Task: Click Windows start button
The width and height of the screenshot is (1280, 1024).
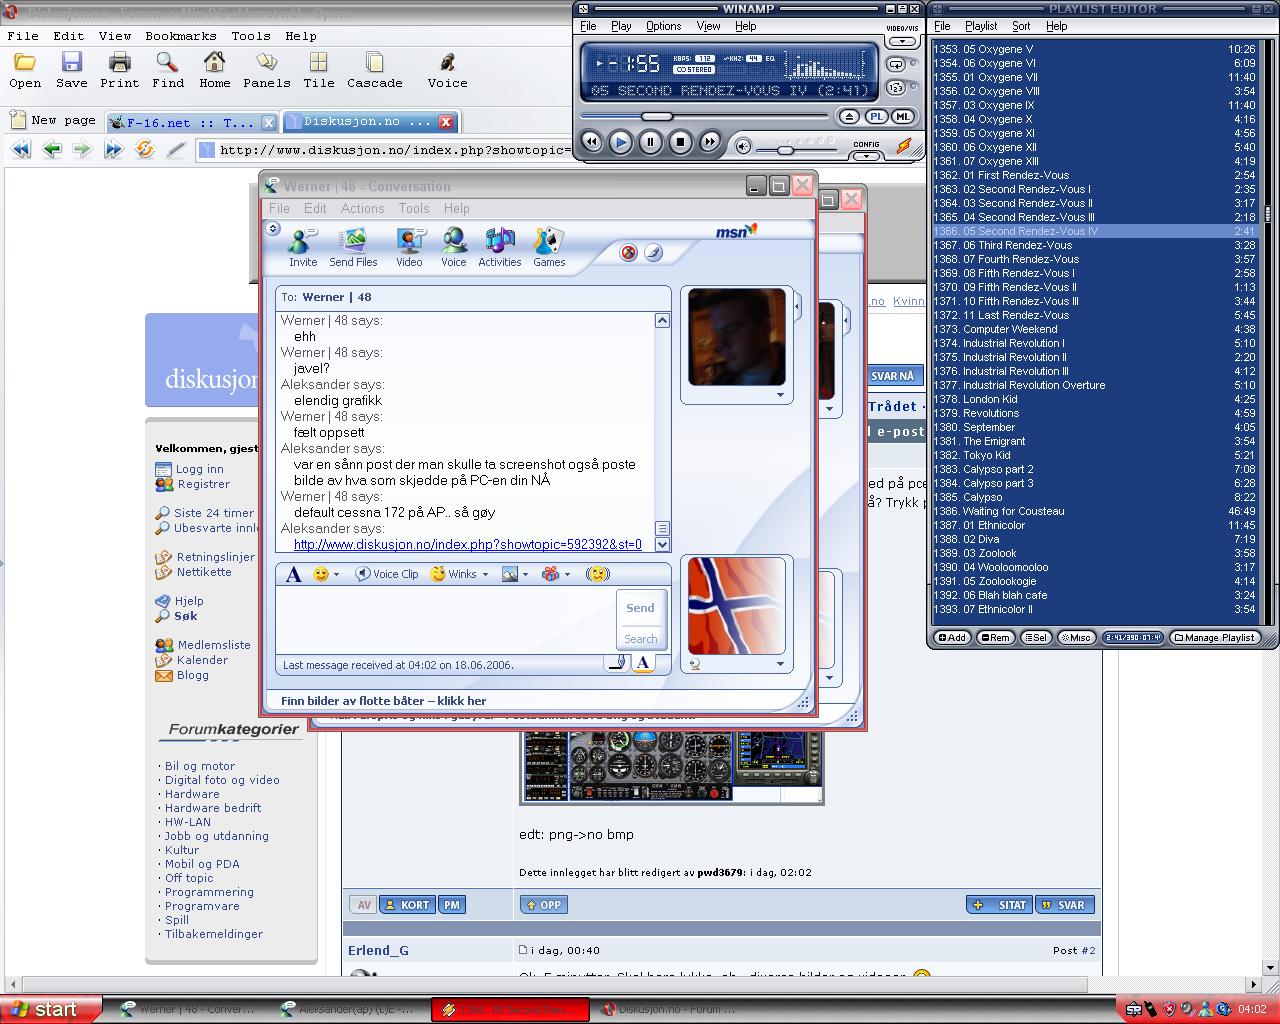Action: pos(50,1010)
